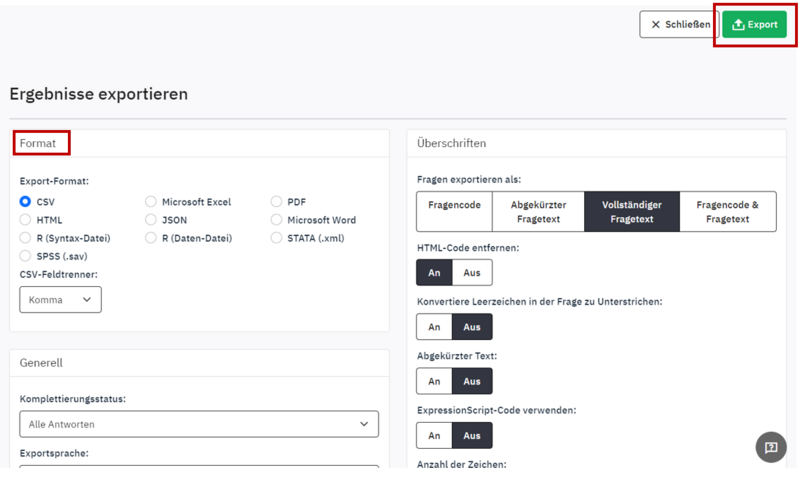Click the Überschriften panel heading
800x482 pixels.
(451, 143)
